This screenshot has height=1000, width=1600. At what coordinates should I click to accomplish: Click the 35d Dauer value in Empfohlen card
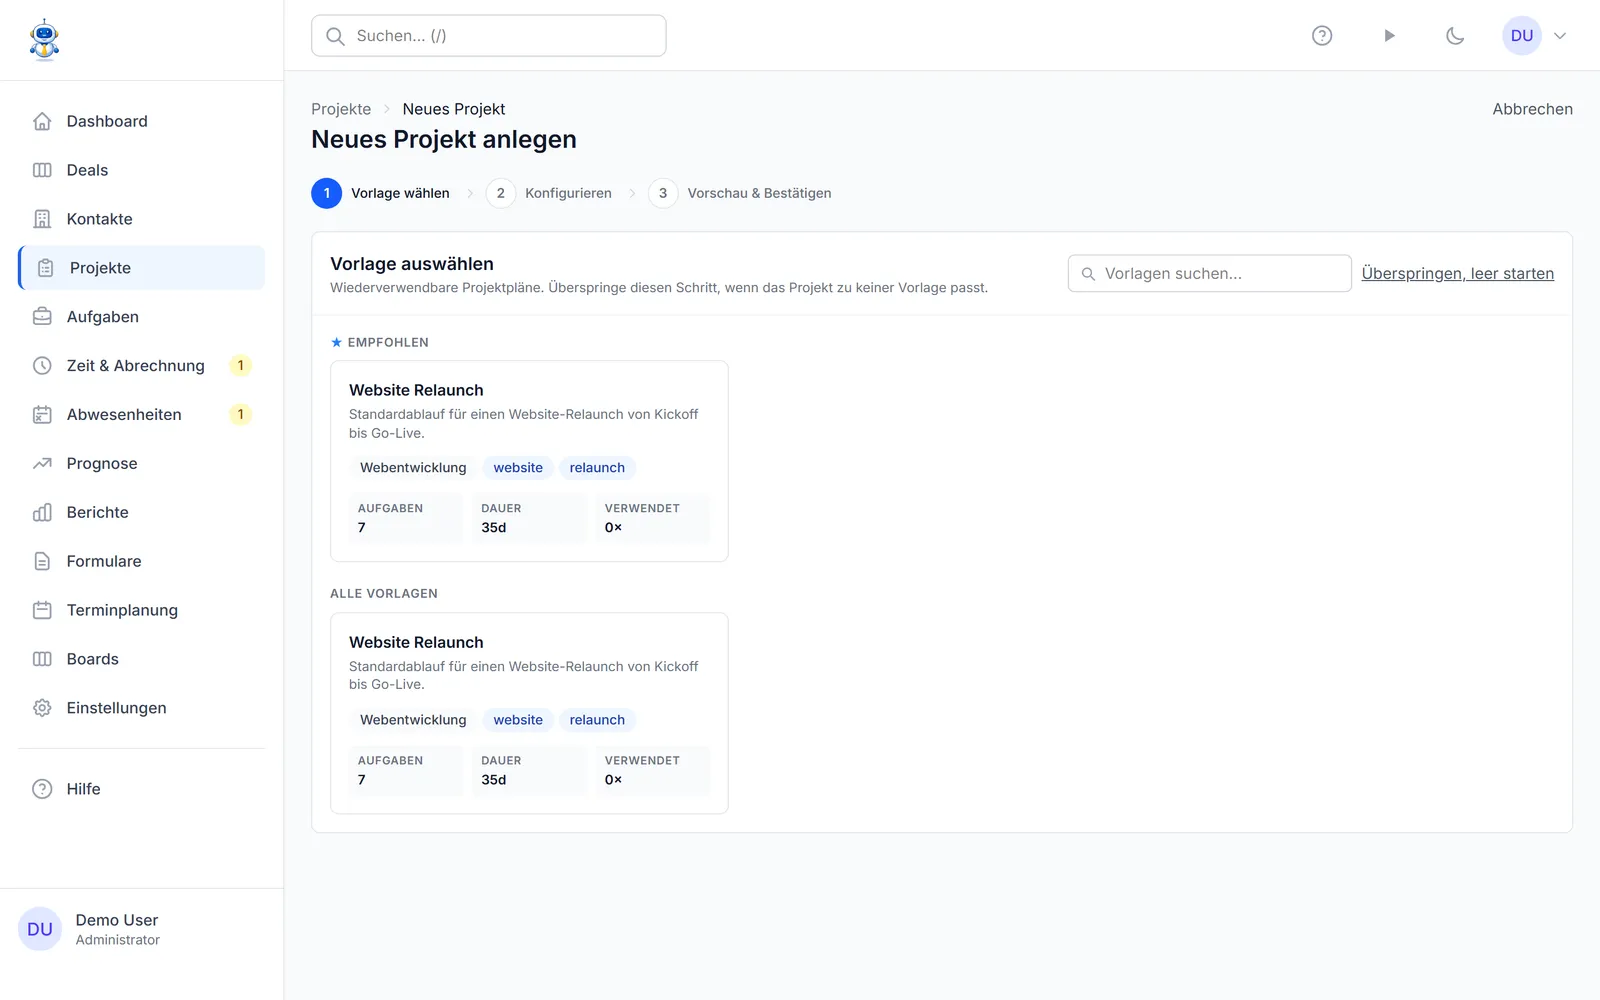coord(494,528)
